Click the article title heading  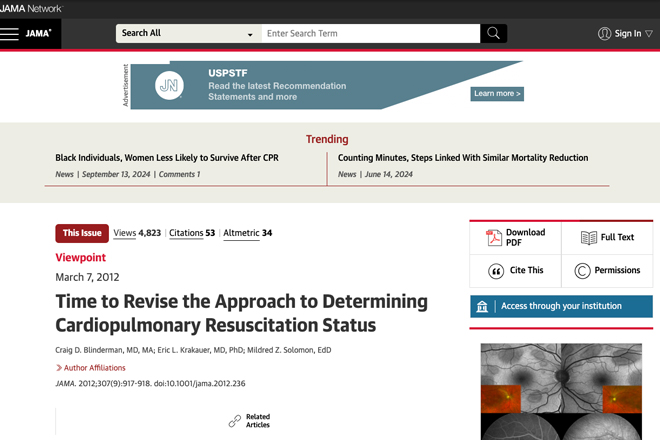(x=241, y=313)
